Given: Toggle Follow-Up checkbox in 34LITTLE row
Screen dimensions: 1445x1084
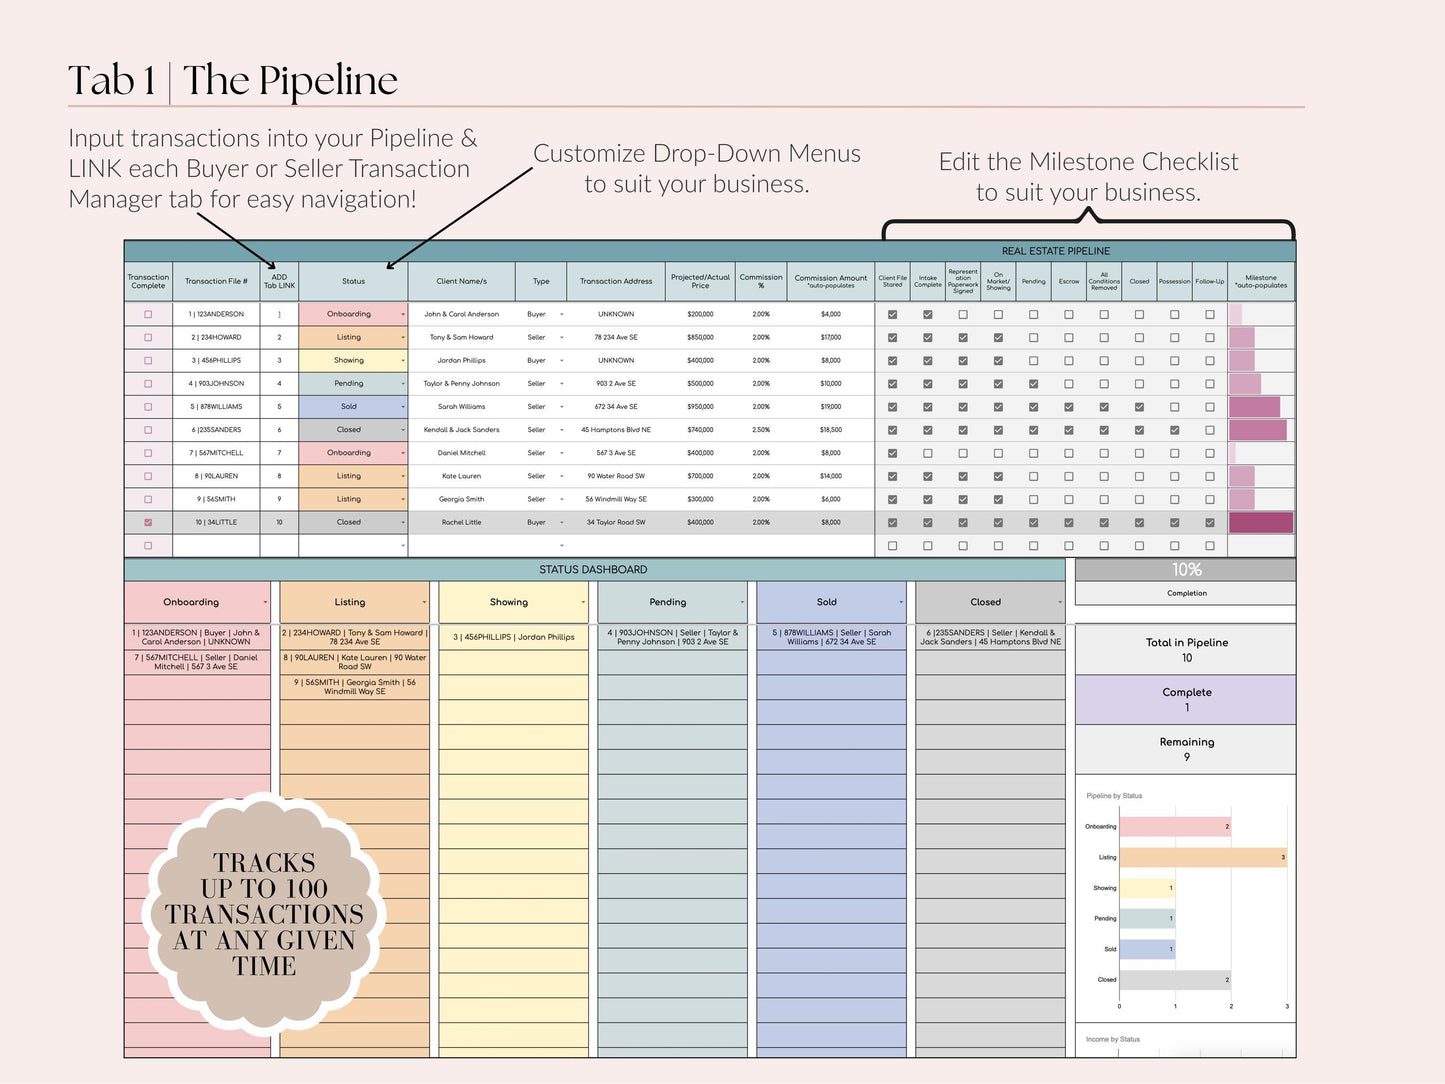Looking at the screenshot, I should tap(1210, 522).
